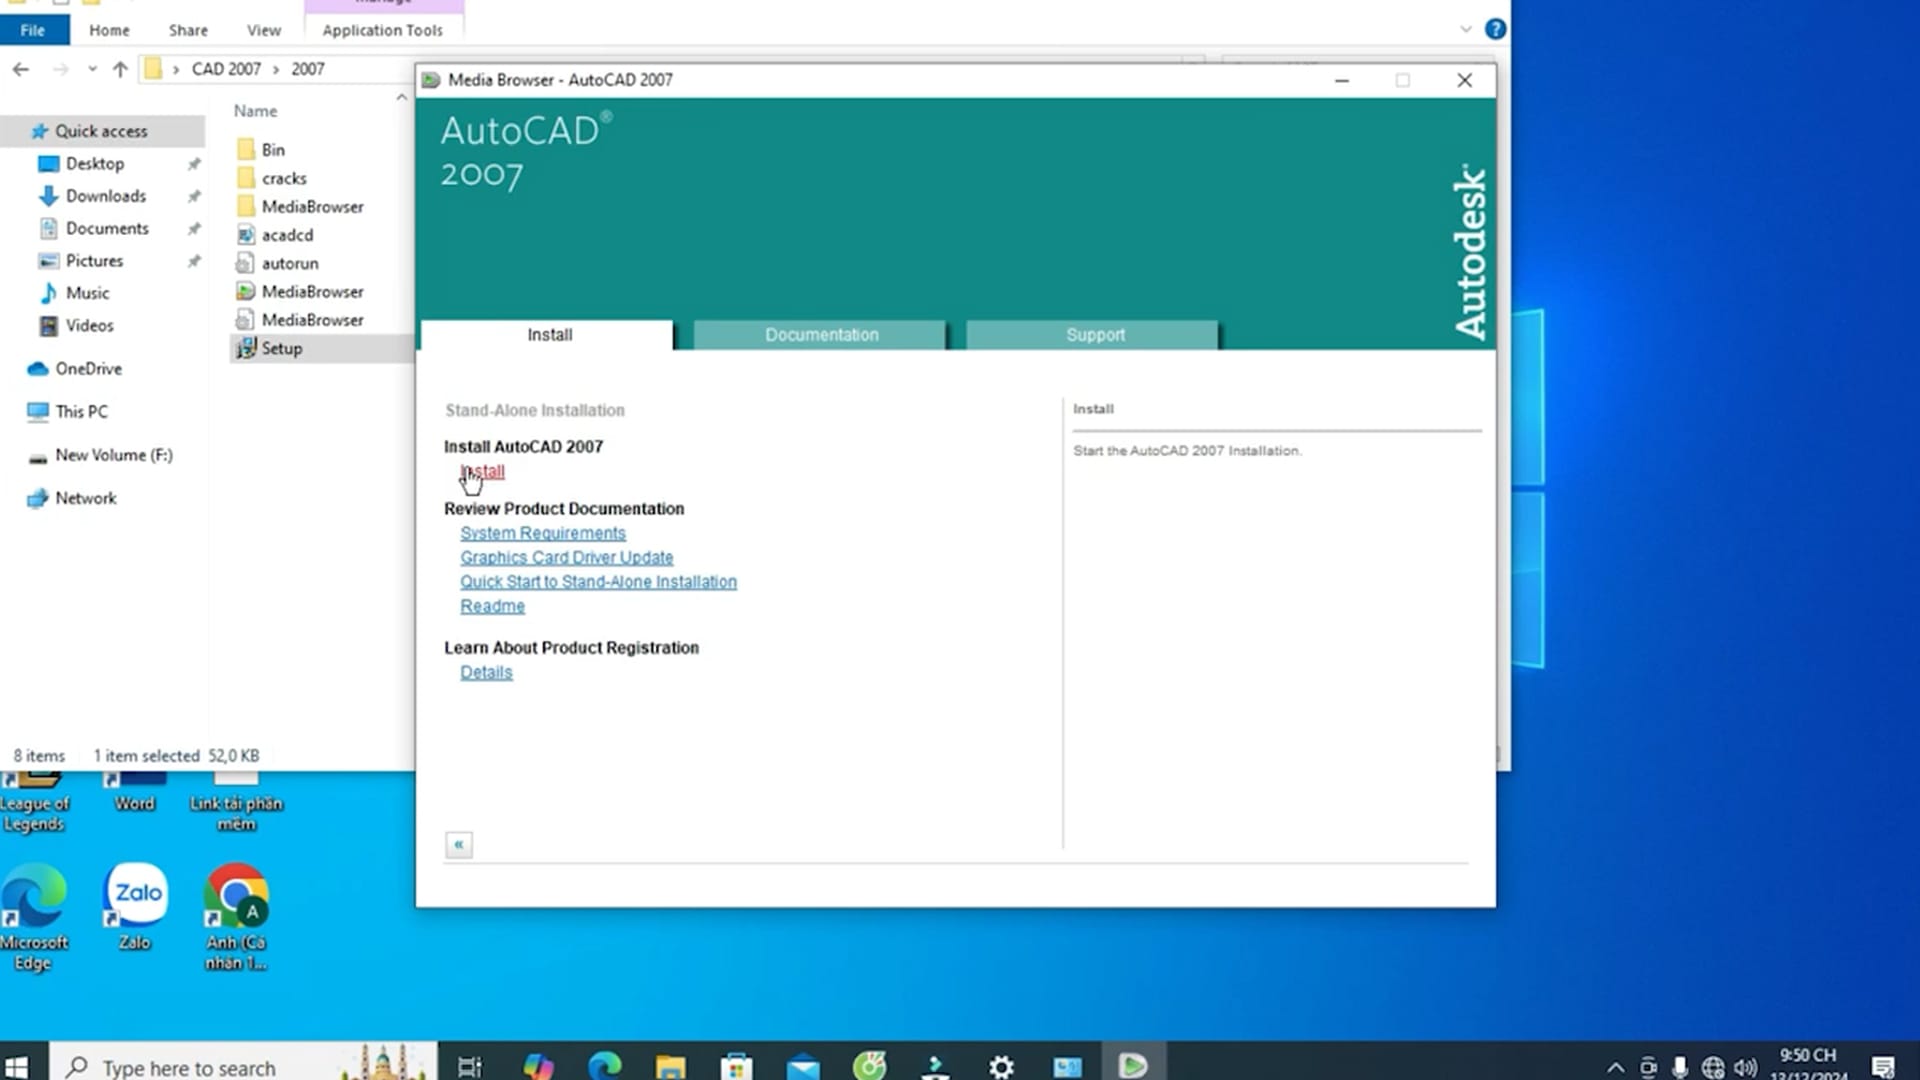This screenshot has width=1920, height=1080.
Task: Open the Share ribbon tab
Action: coord(188,30)
